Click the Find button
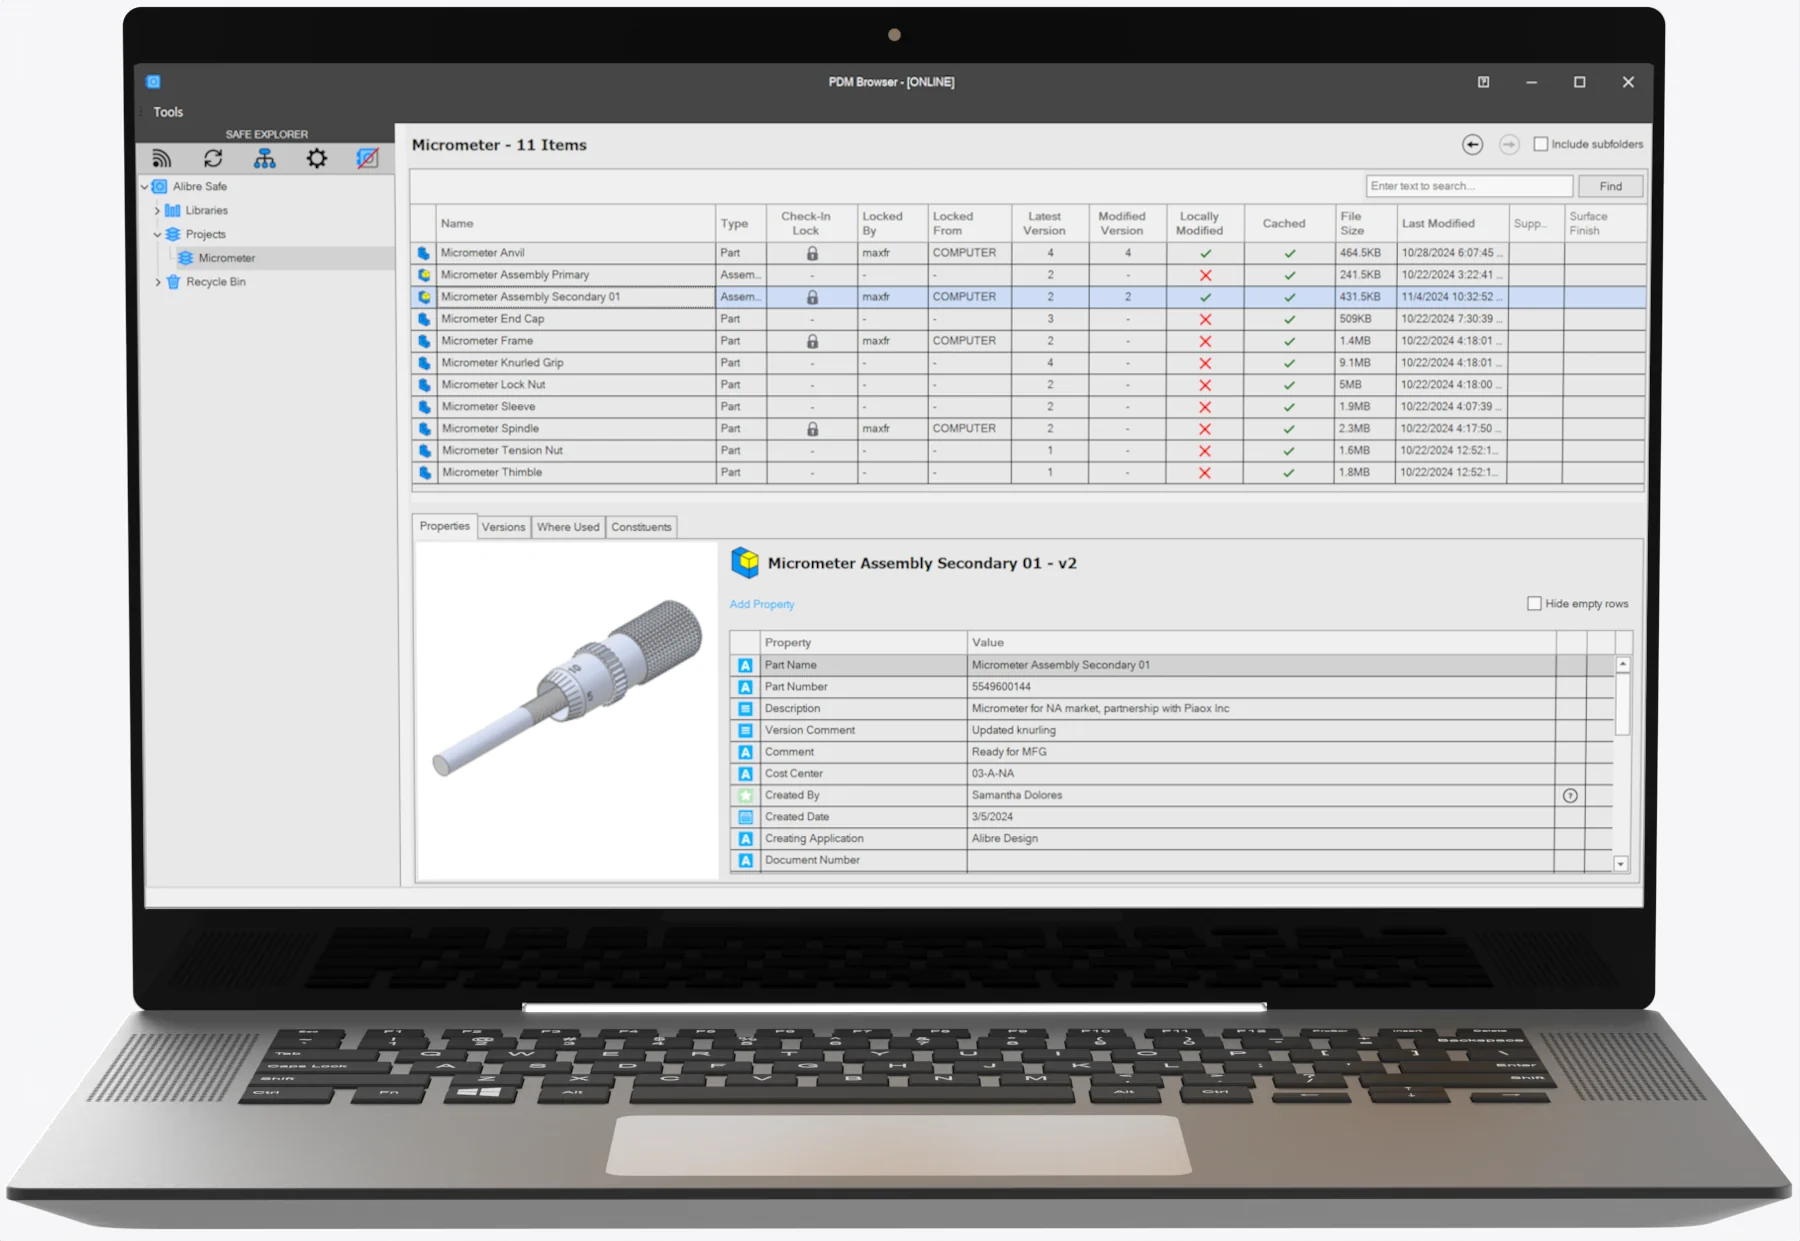The height and width of the screenshot is (1241, 1800). click(x=1610, y=186)
